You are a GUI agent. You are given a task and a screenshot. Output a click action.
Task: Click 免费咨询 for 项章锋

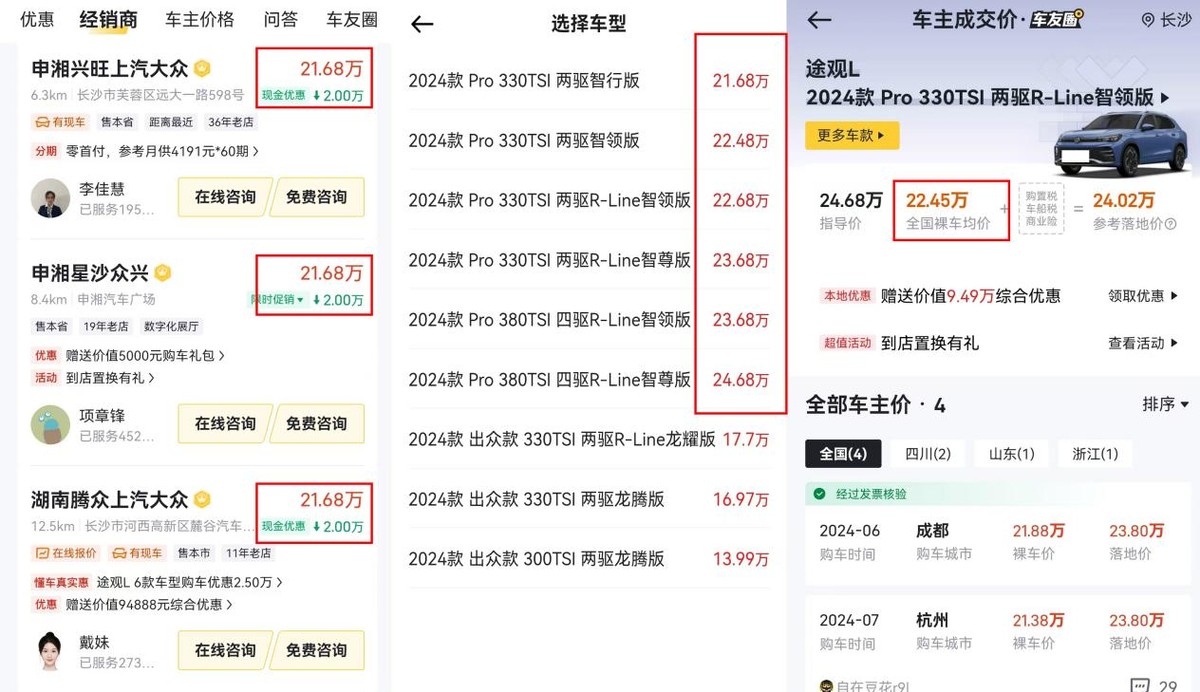317,423
